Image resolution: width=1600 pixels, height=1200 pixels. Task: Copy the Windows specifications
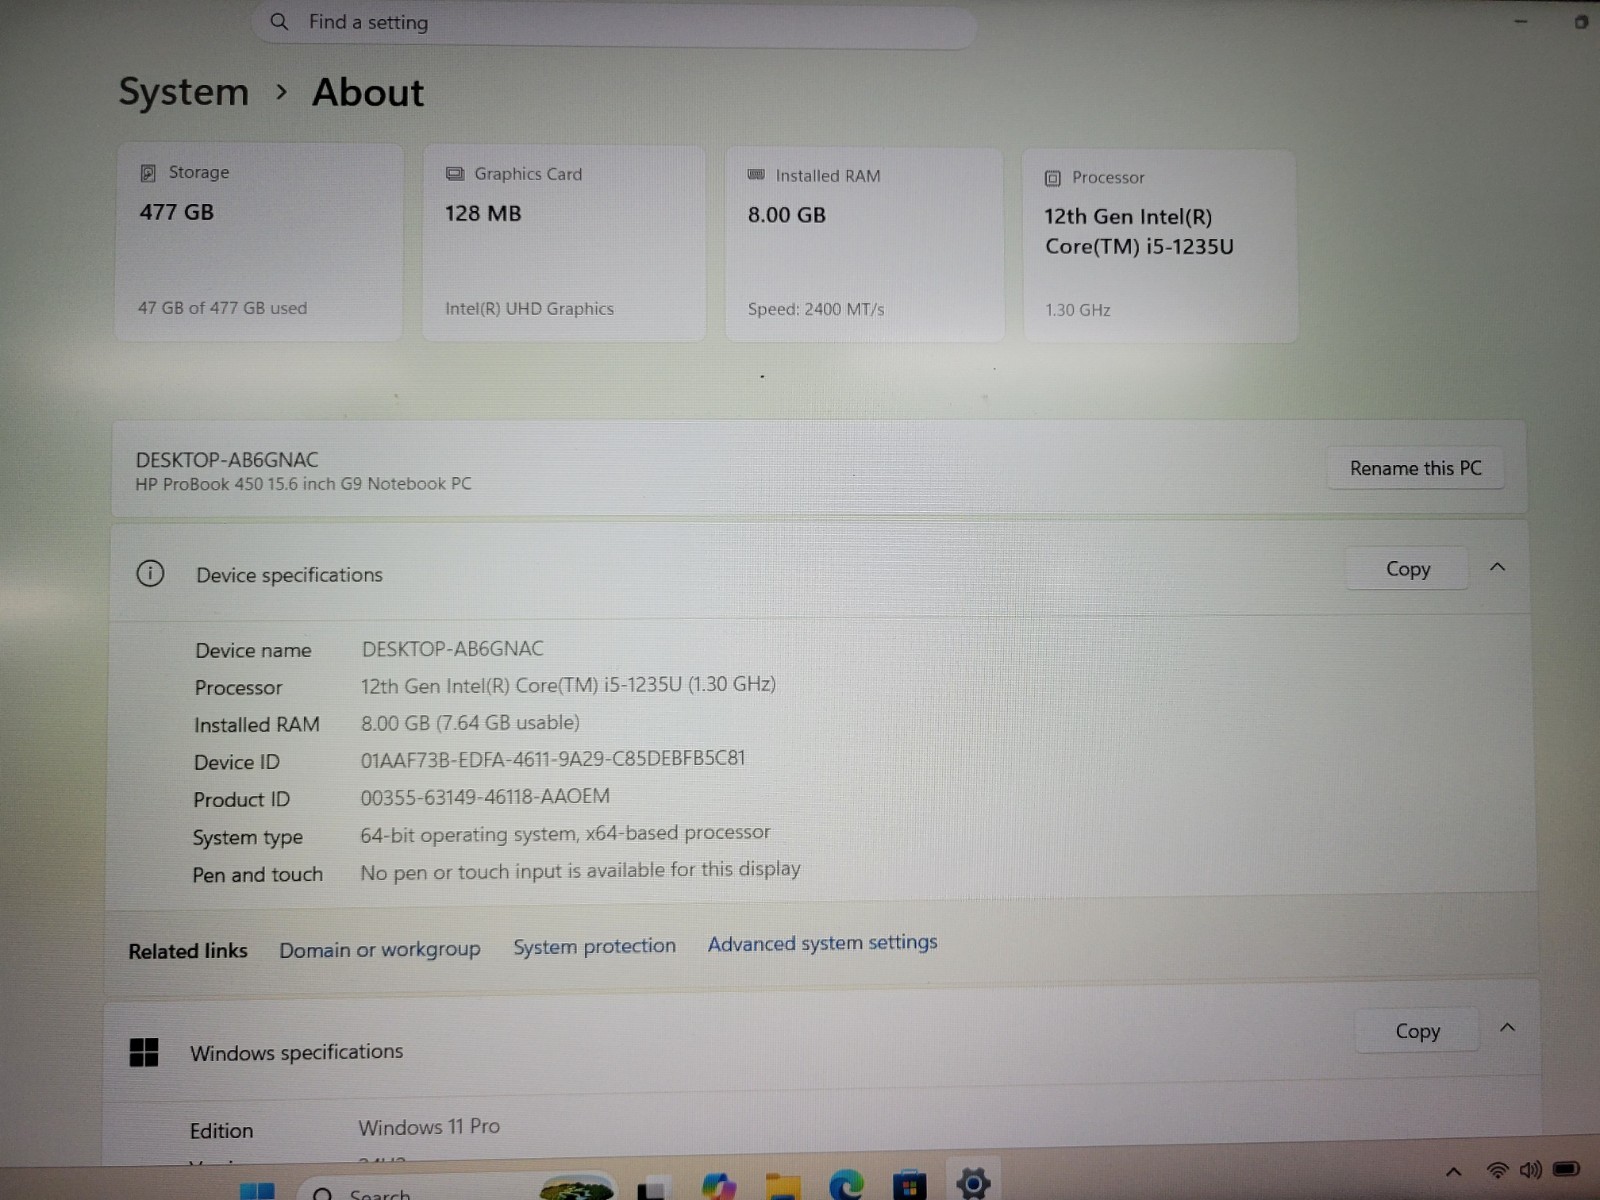click(x=1417, y=1031)
